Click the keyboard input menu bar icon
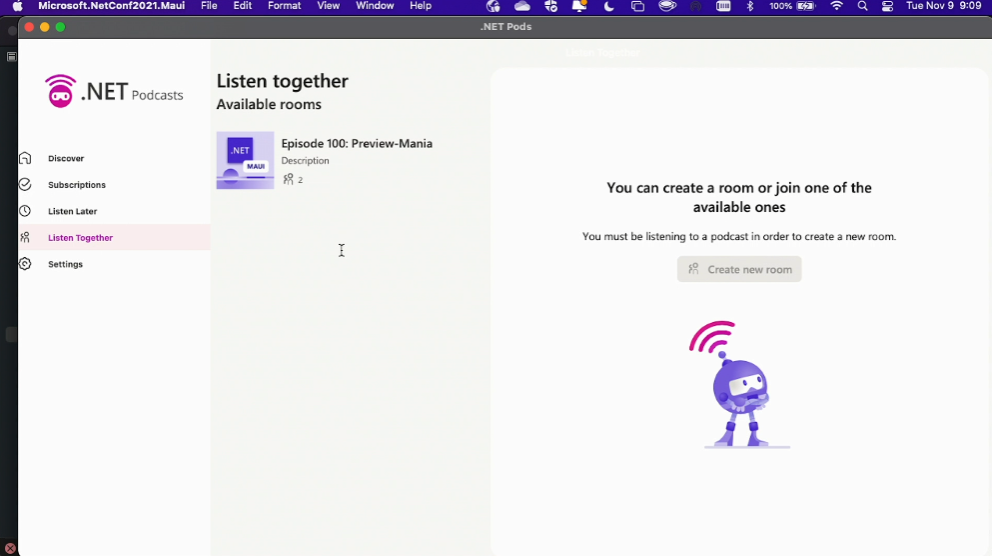 click(x=723, y=6)
